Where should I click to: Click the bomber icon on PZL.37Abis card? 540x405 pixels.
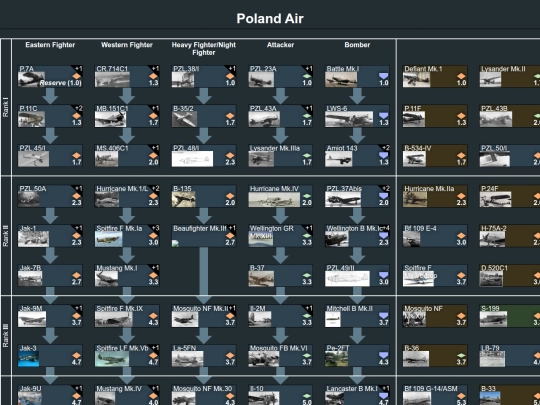(x=384, y=196)
